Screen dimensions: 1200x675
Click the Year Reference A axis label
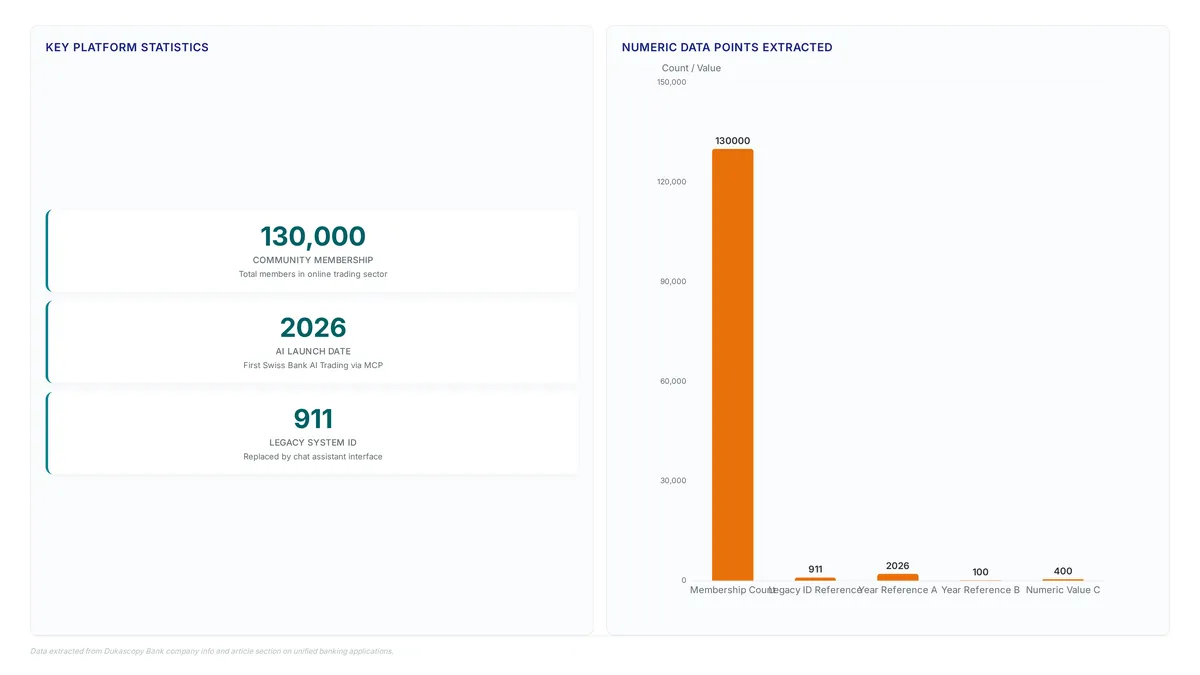898,590
